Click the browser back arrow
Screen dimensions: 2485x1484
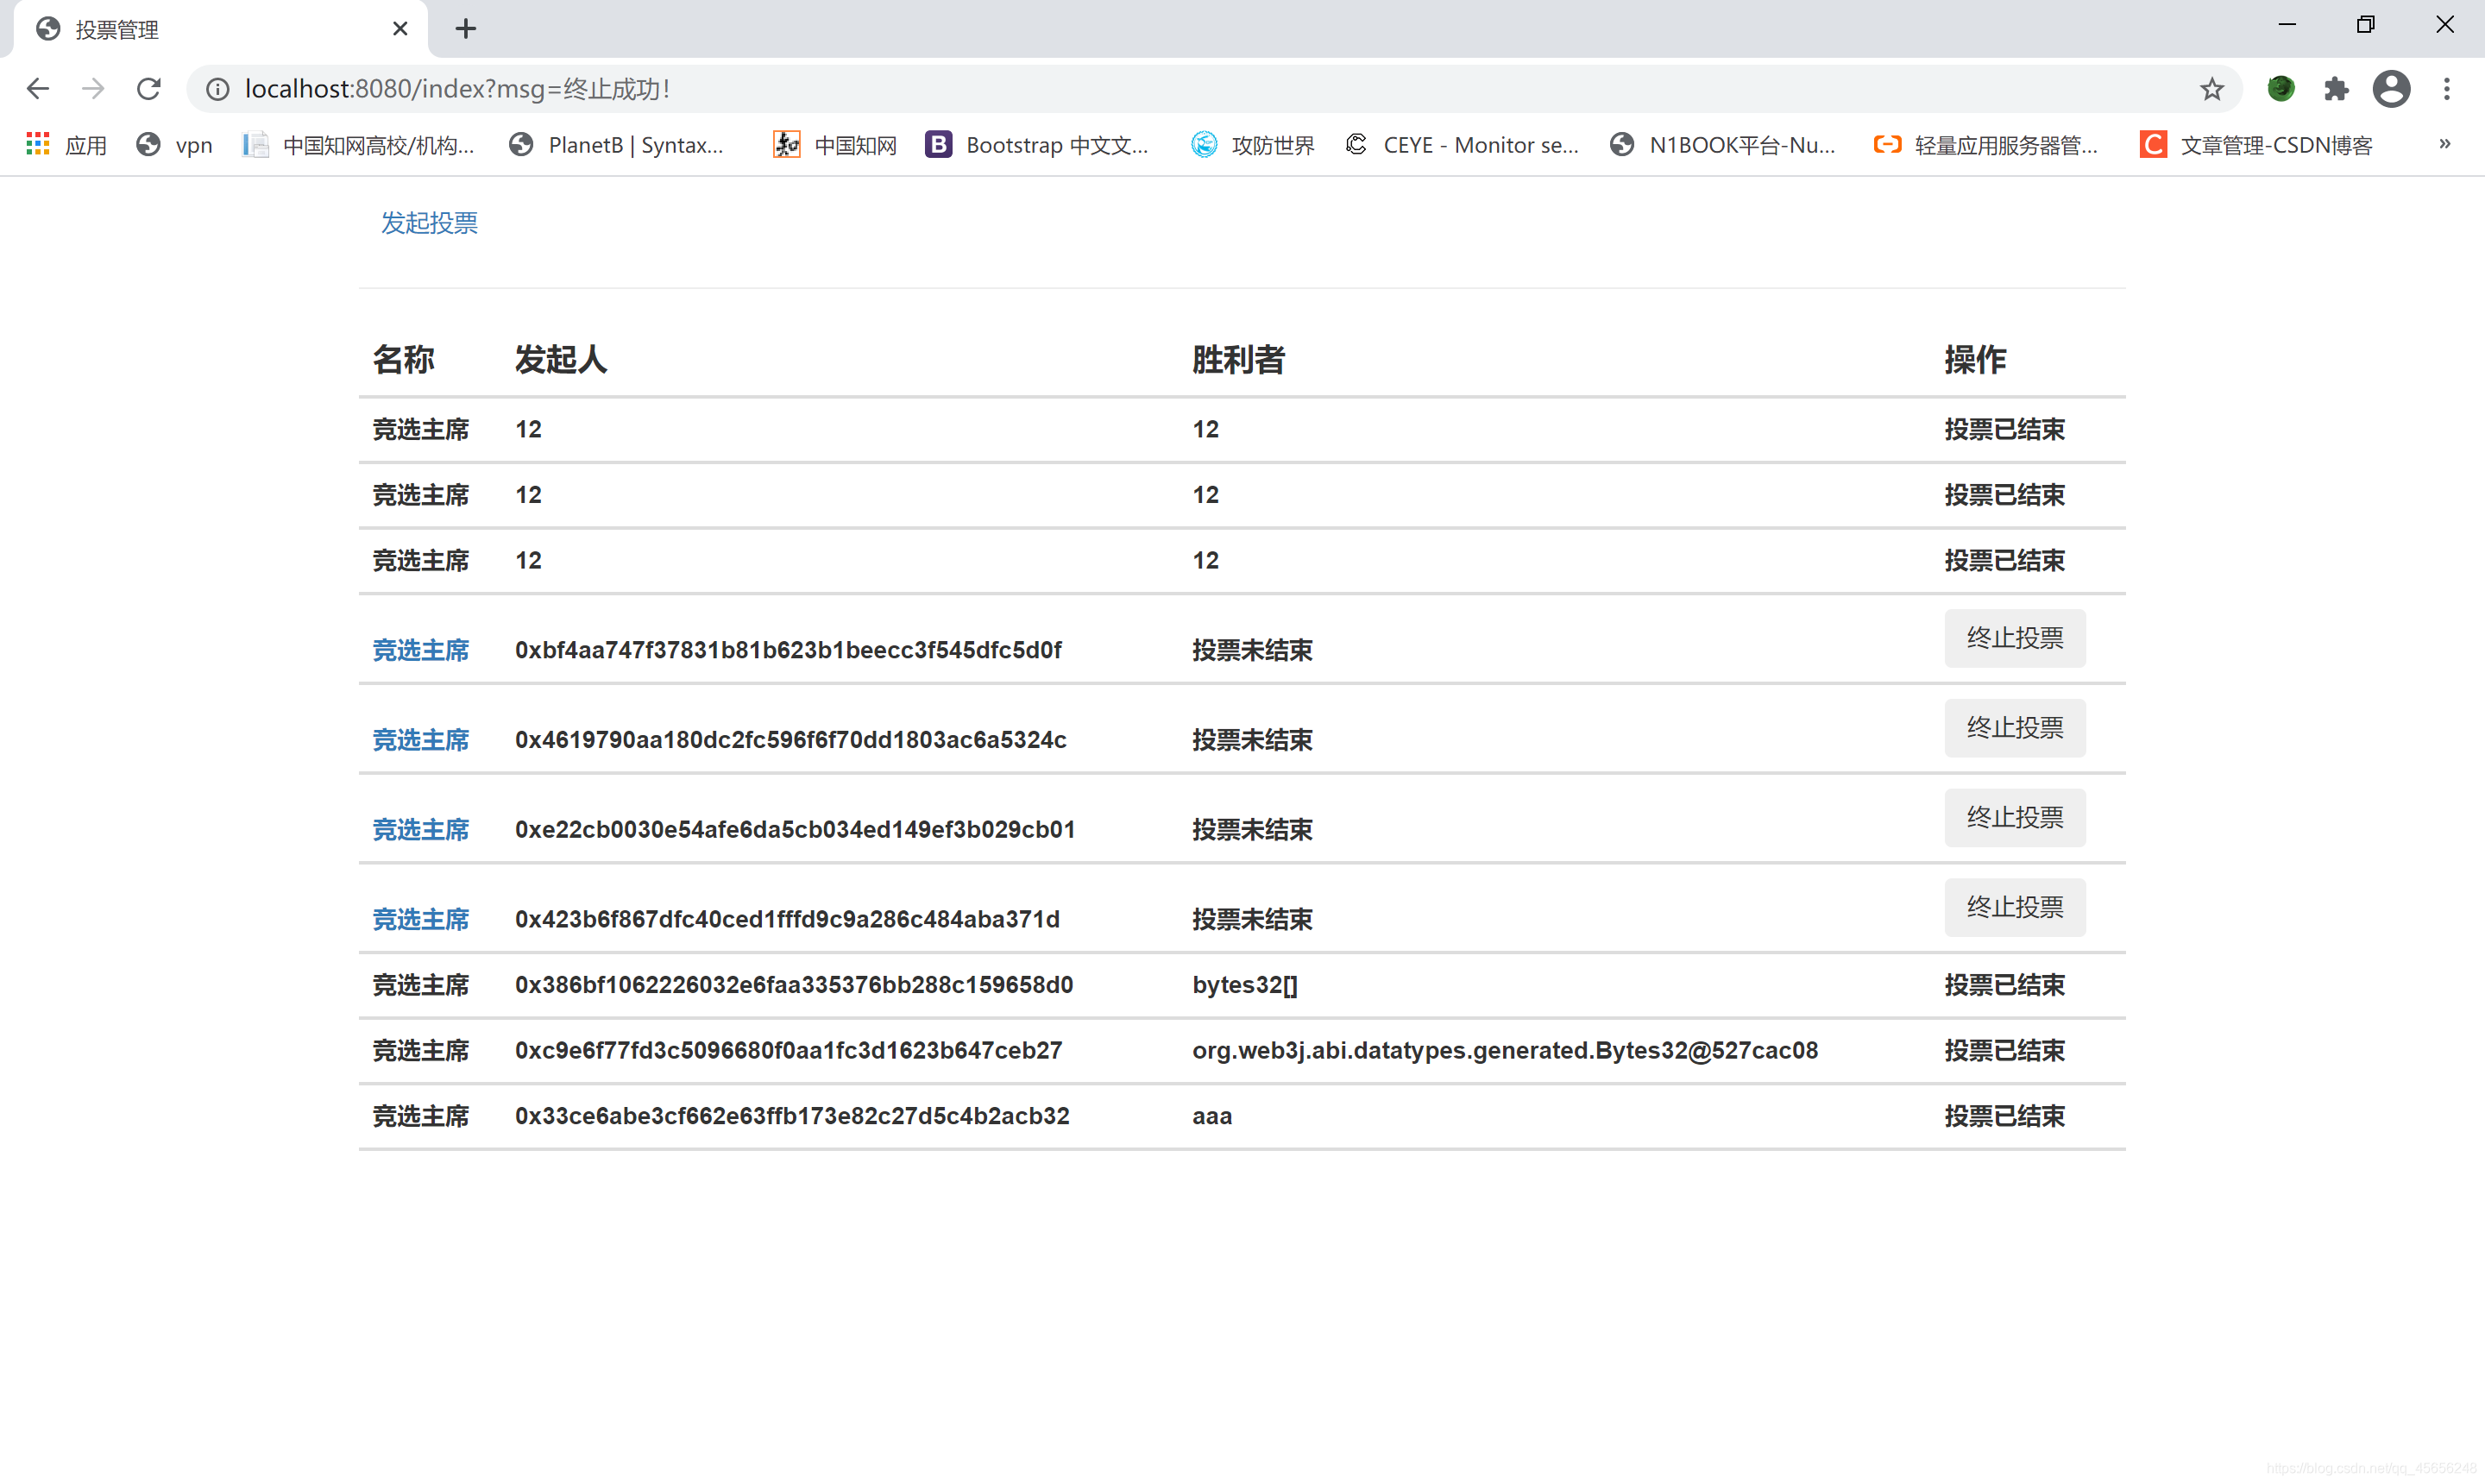click(37, 89)
